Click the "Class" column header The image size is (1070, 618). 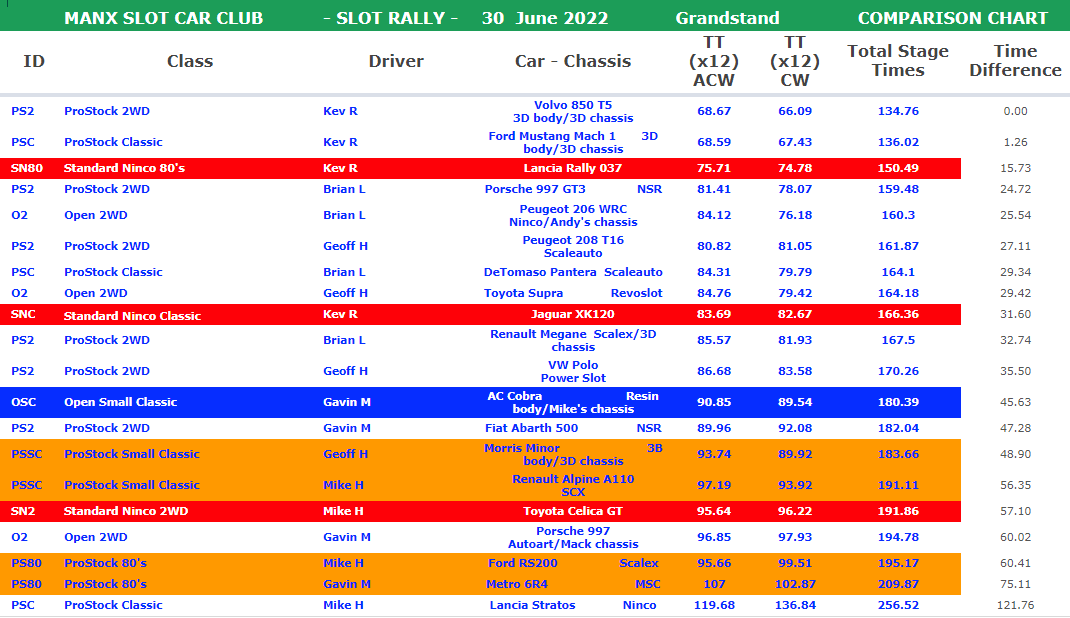click(x=190, y=61)
